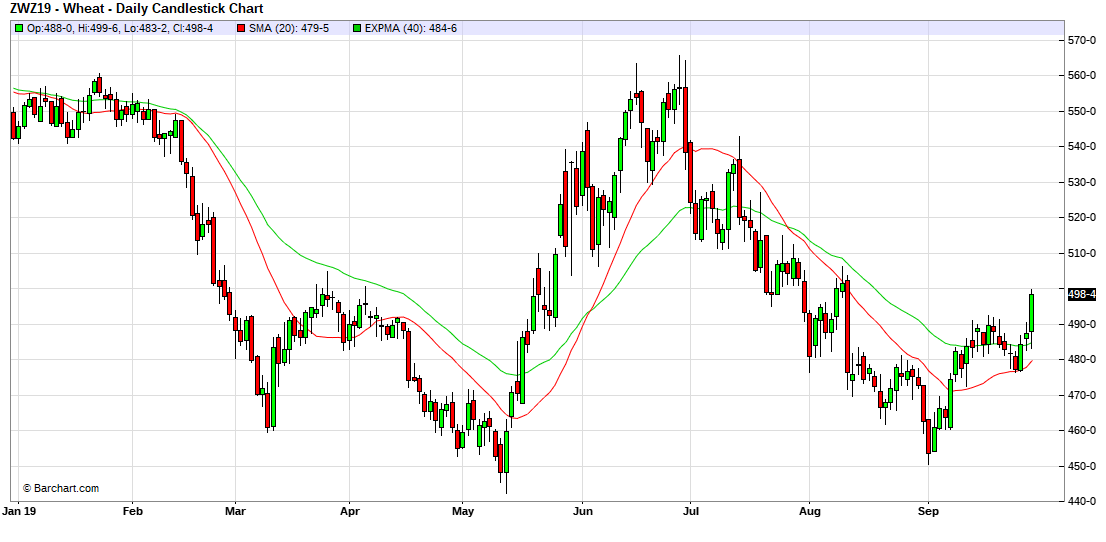Click the May date axis label

(462, 510)
